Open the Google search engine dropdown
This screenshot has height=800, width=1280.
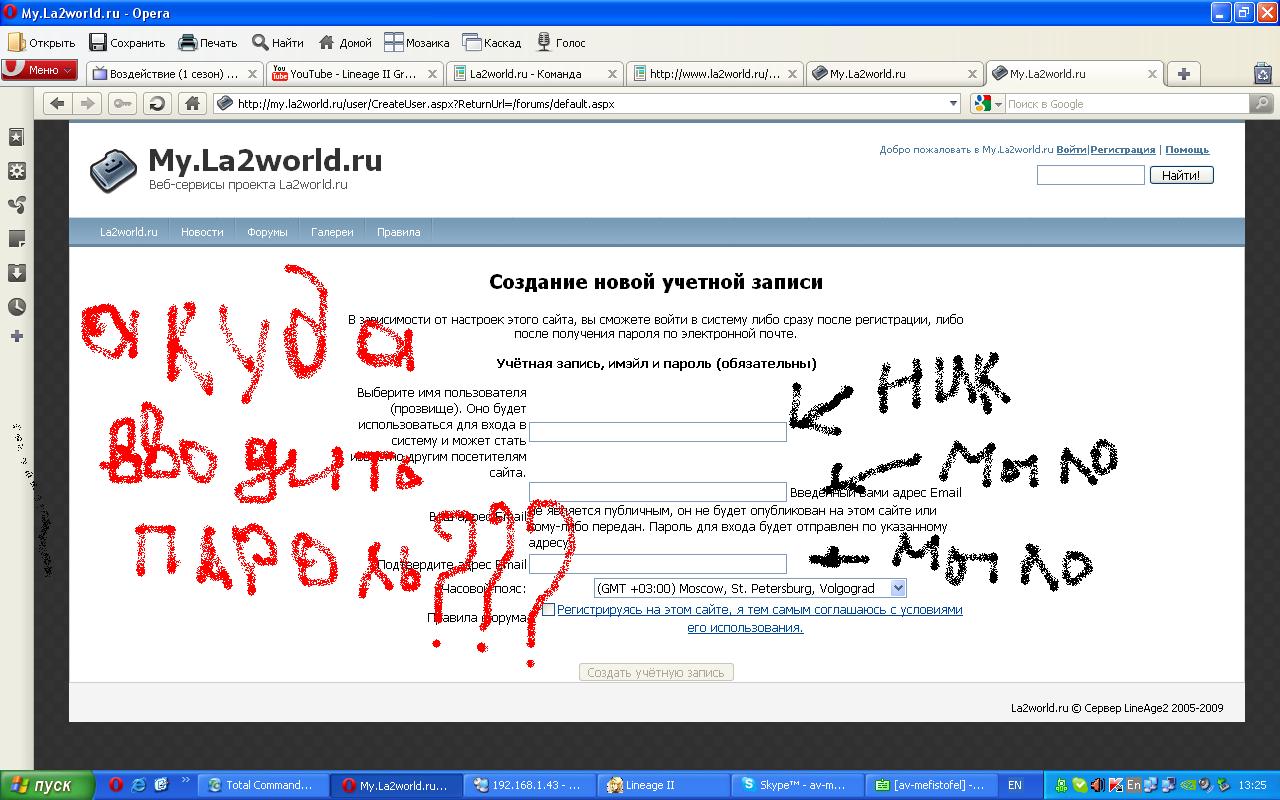pyautogui.click(x=988, y=103)
